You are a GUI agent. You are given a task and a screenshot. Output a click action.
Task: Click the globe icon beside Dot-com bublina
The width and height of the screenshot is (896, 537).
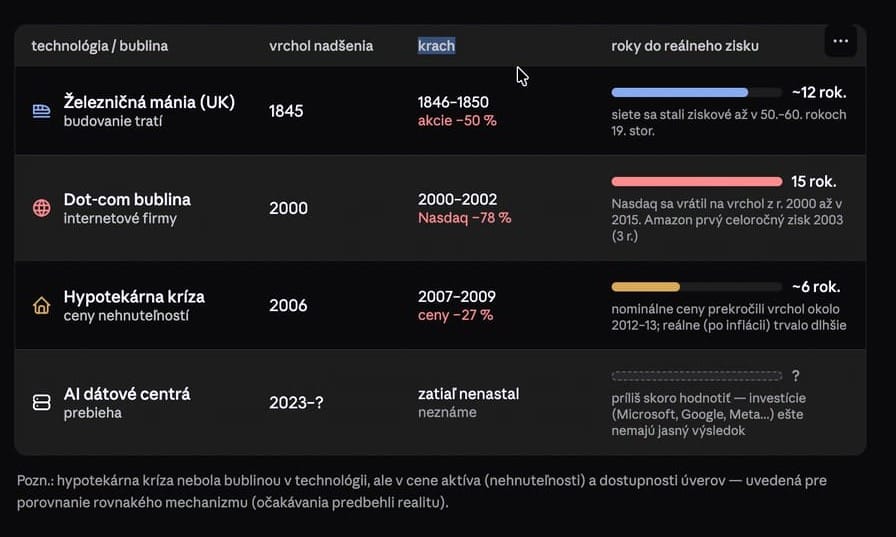coord(41,208)
